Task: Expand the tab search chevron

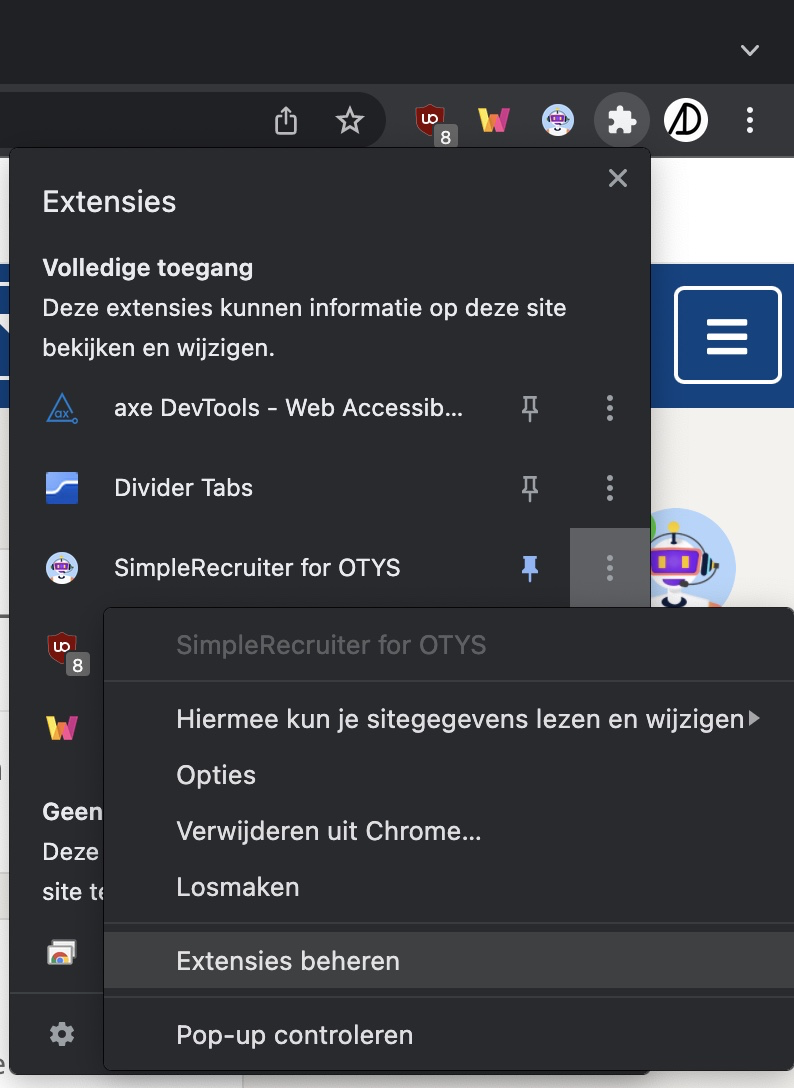Action: pos(750,50)
